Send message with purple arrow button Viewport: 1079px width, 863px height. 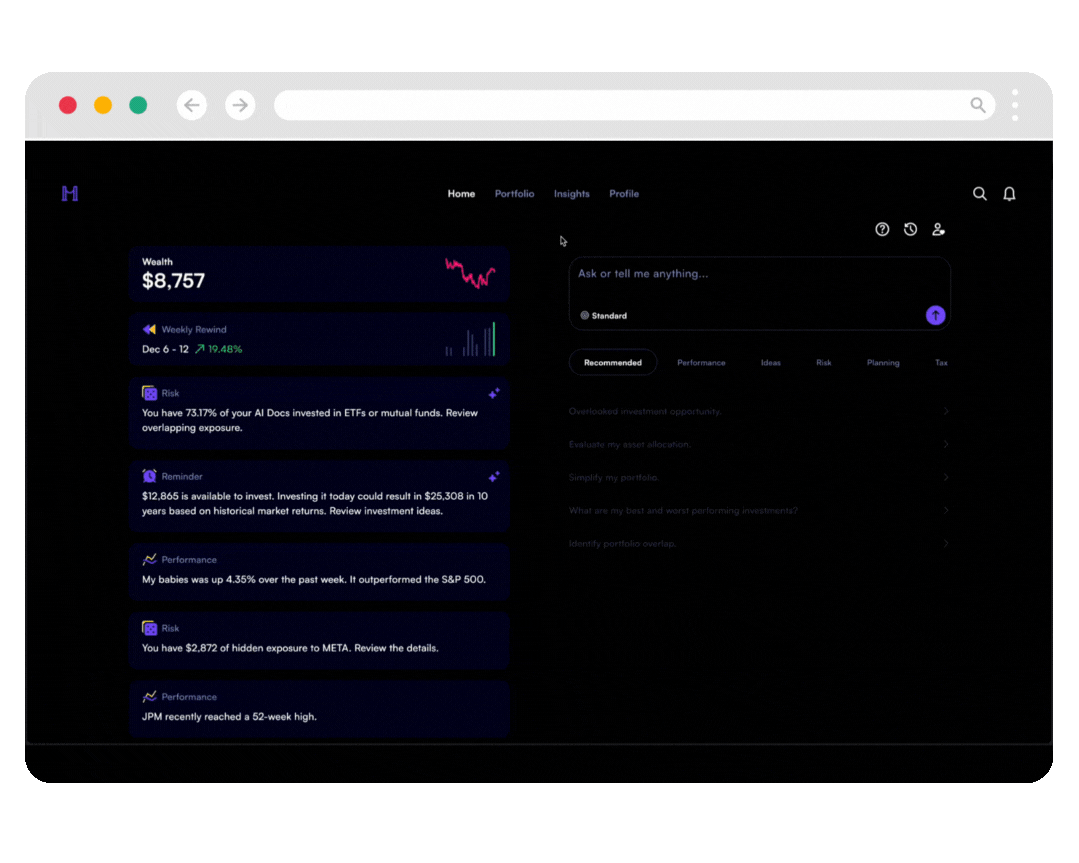point(934,315)
